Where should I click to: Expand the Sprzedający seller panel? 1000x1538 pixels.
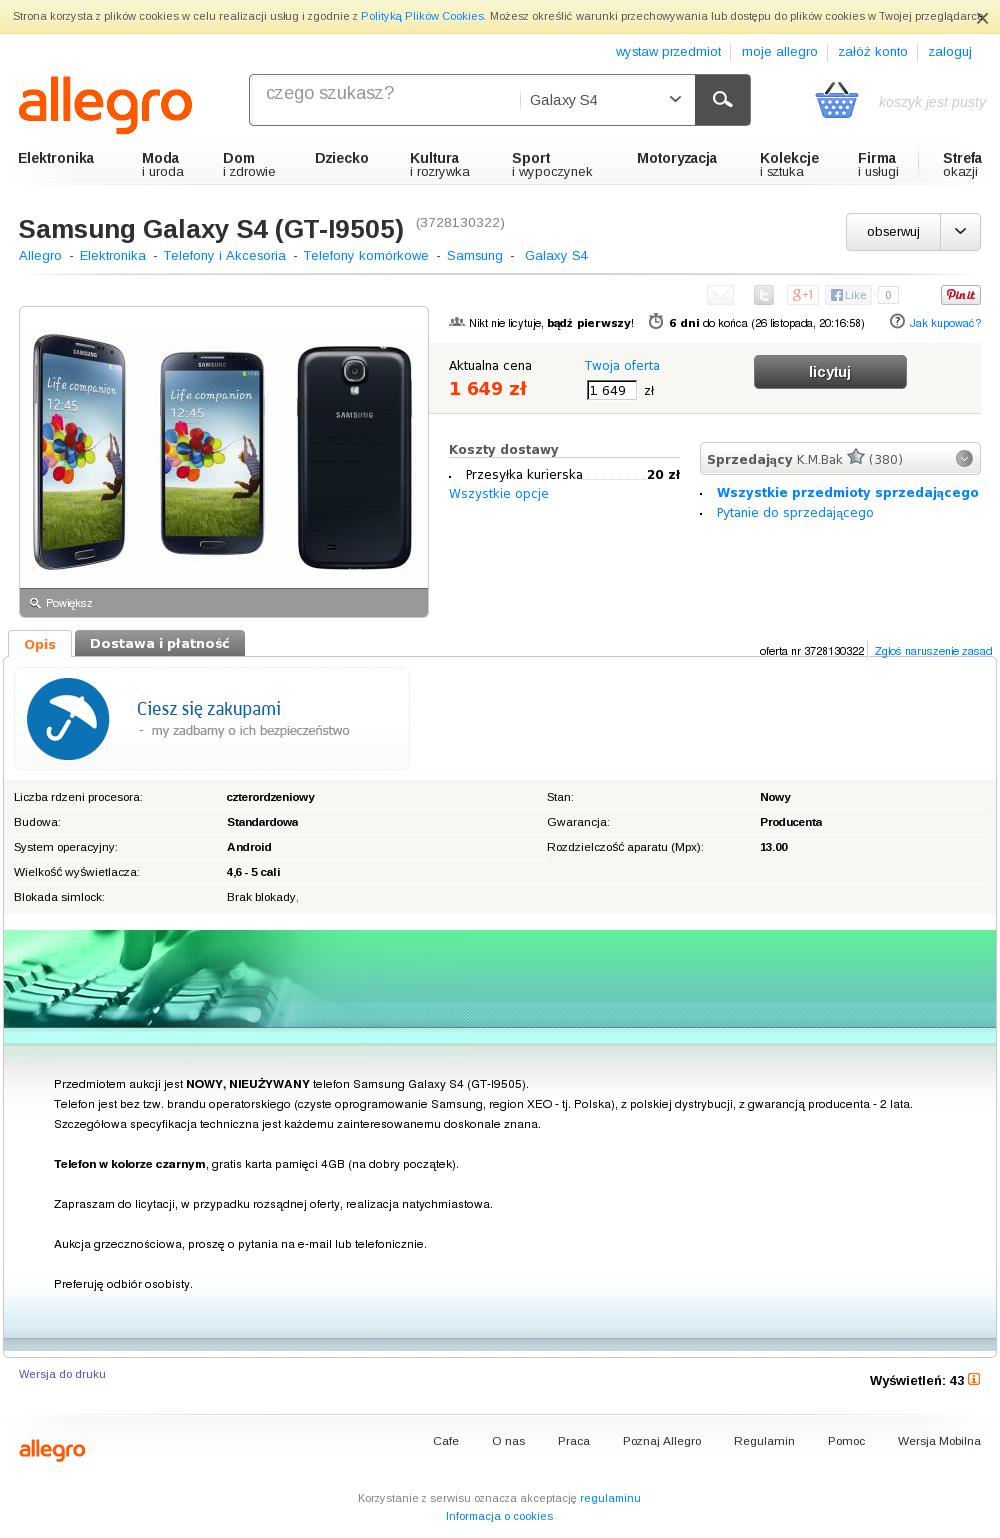(964, 459)
